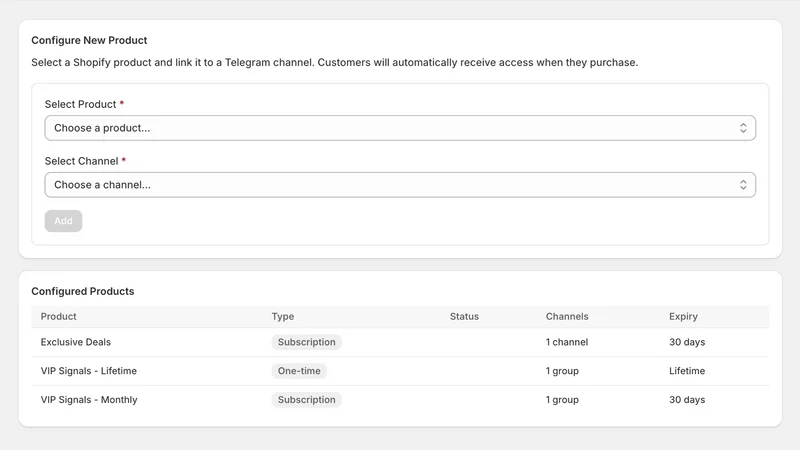The width and height of the screenshot is (800, 450).
Task: Click the Product column header
Action: (x=59, y=316)
